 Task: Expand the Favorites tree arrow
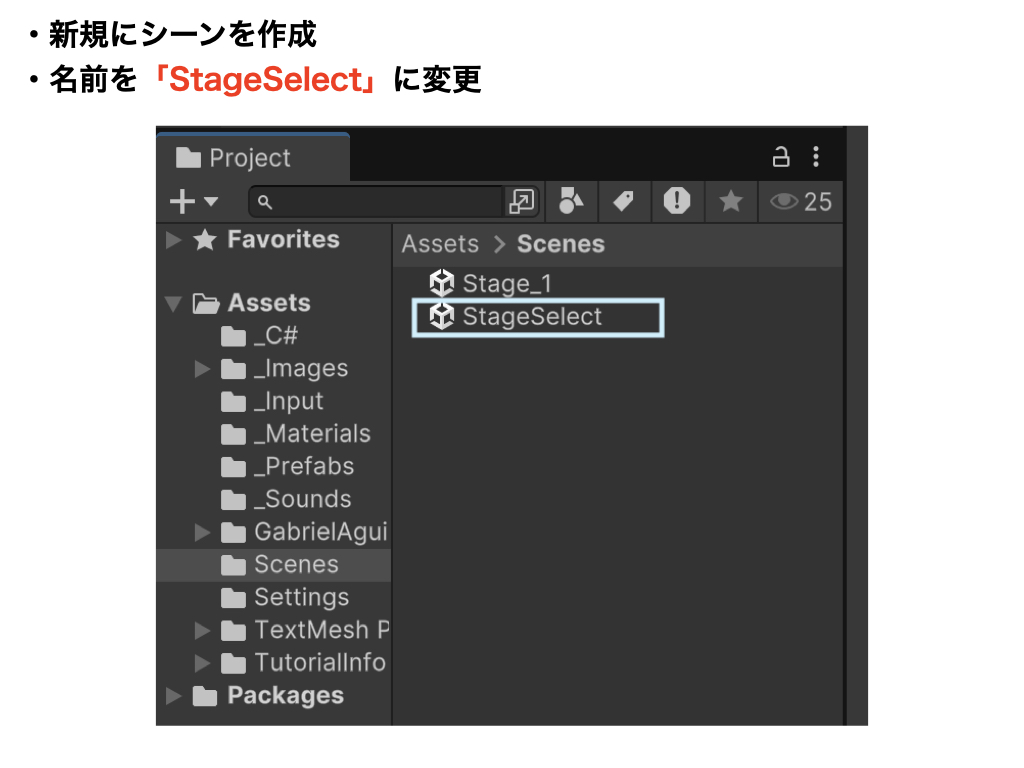click(174, 240)
